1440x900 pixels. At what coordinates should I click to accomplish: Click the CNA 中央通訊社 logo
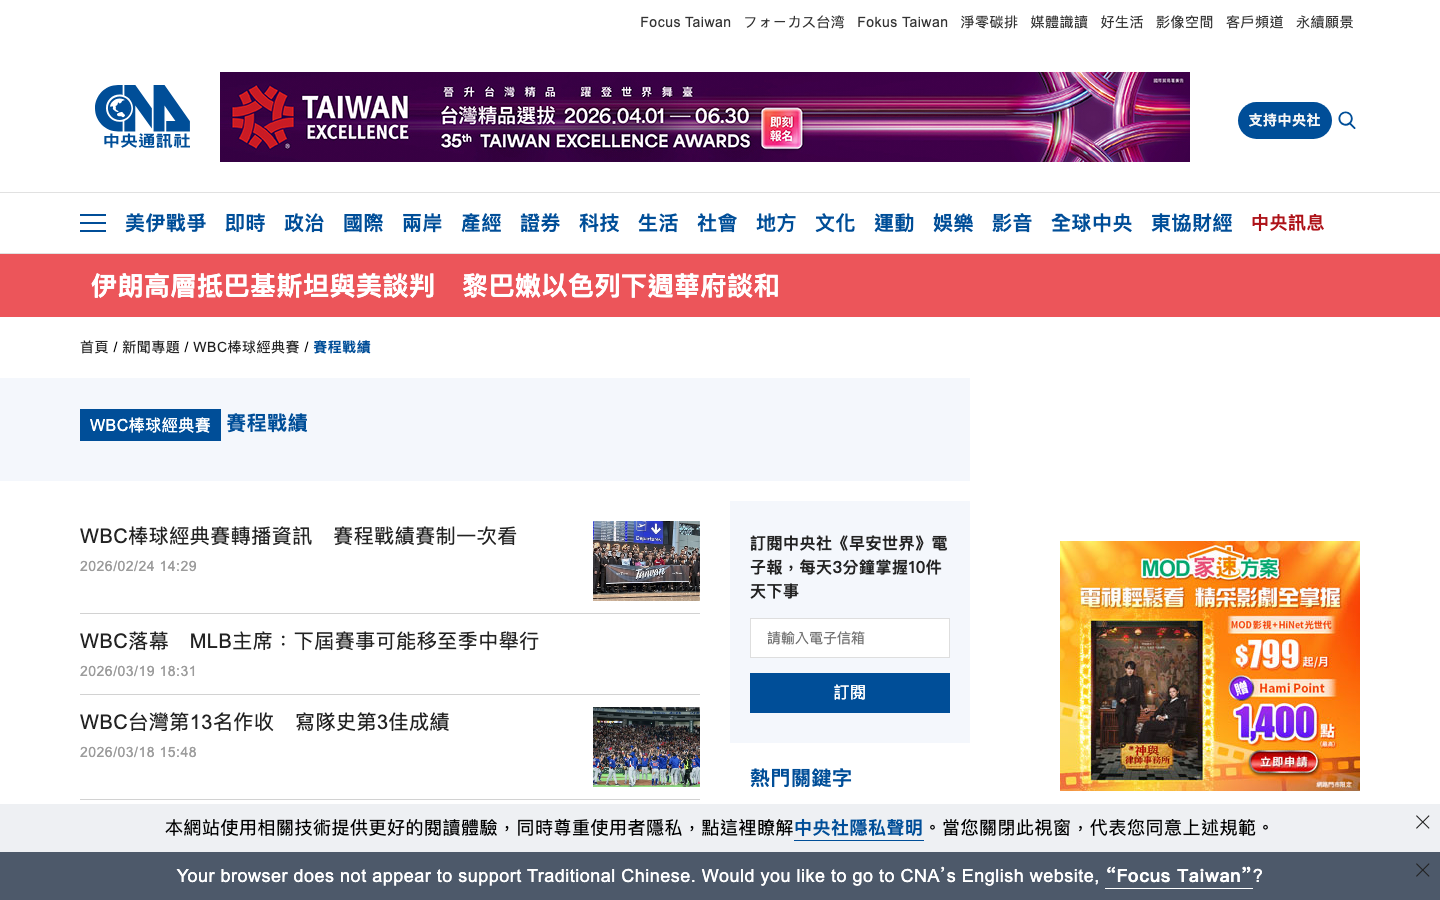click(x=142, y=117)
